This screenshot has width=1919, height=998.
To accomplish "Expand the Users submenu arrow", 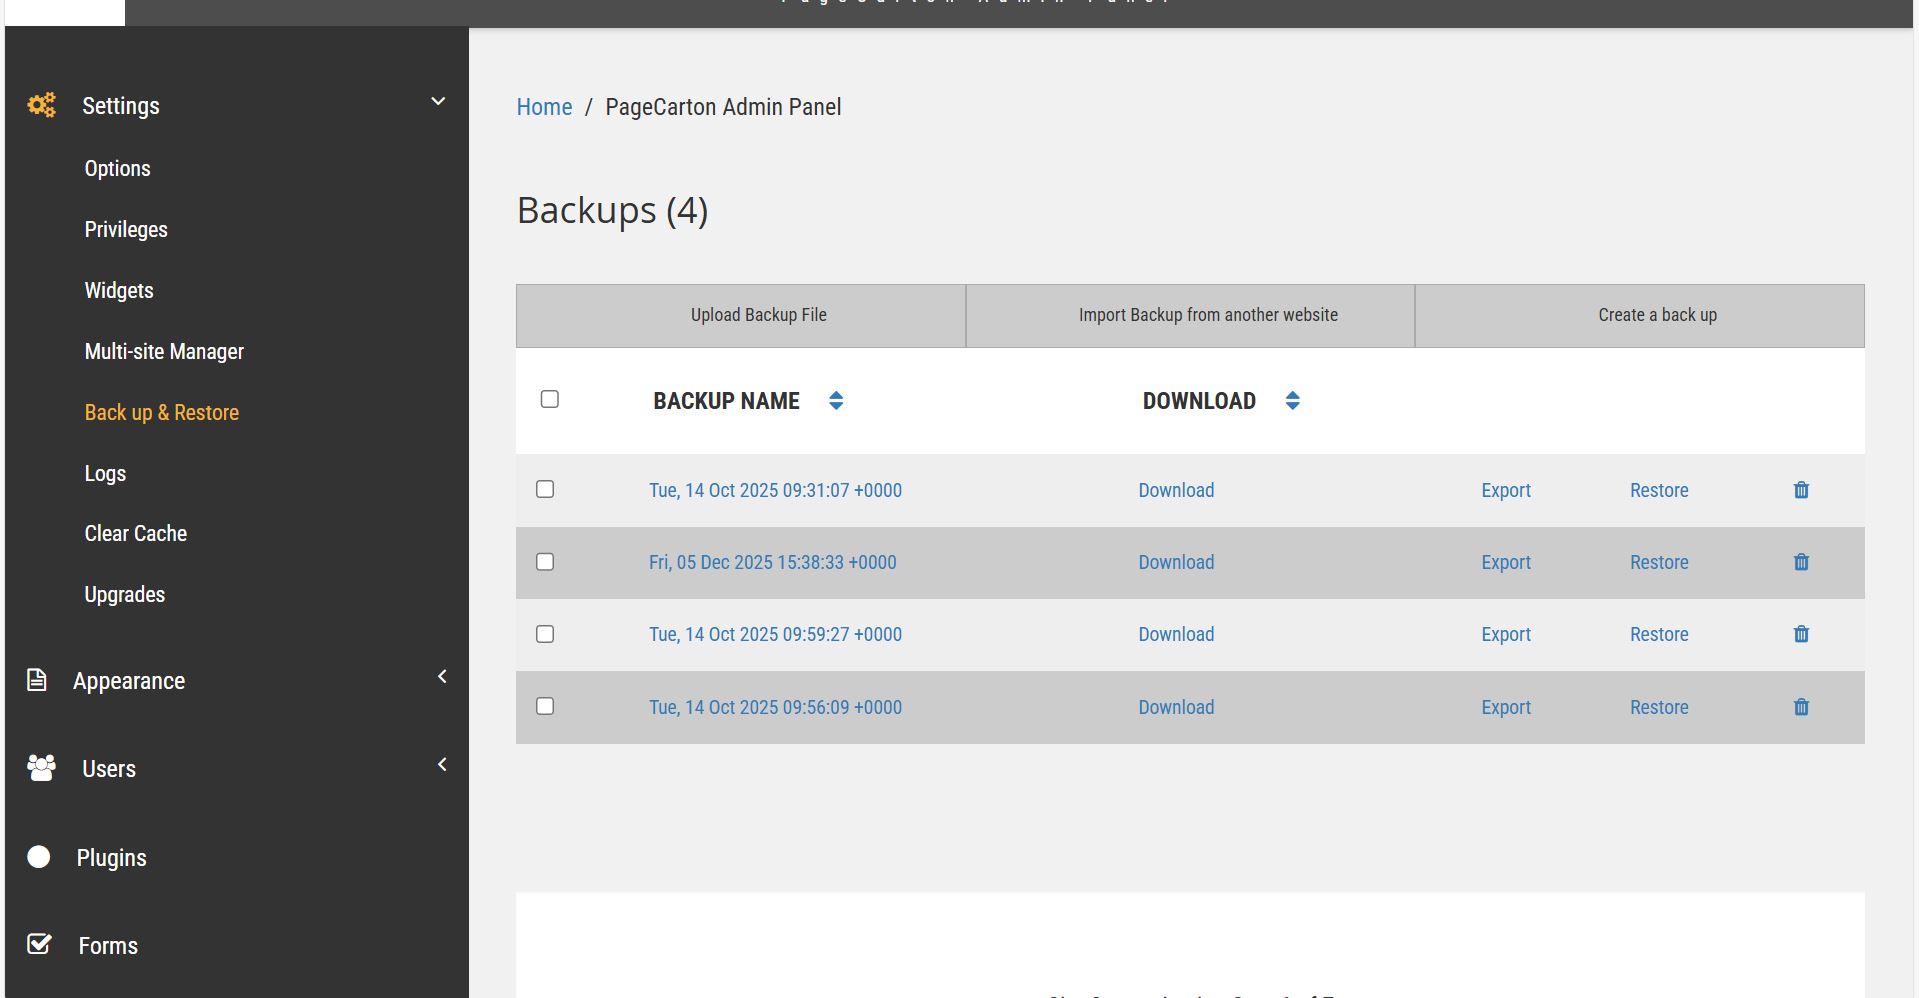I will pyautogui.click(x=442, y=765).
